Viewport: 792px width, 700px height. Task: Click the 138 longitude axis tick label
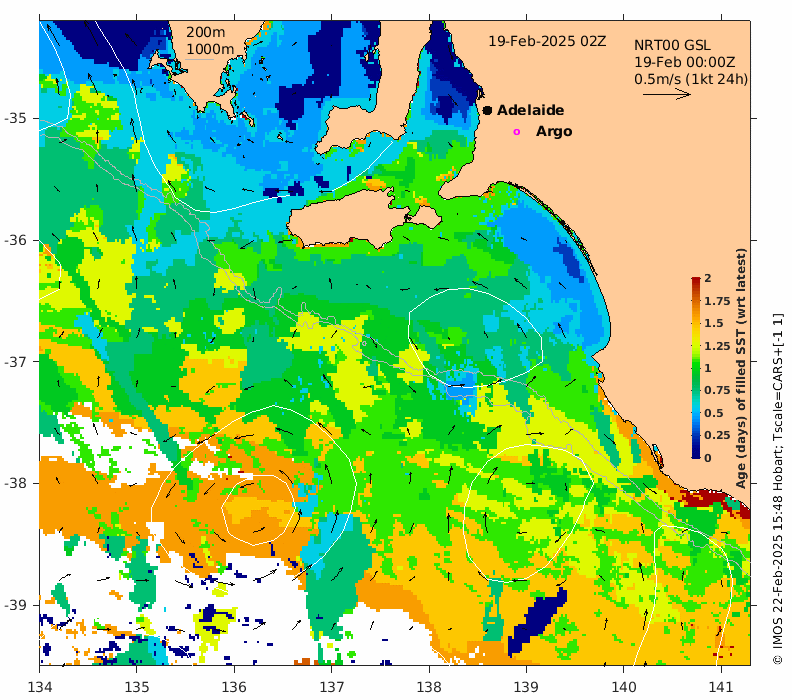tap(429, 687)
